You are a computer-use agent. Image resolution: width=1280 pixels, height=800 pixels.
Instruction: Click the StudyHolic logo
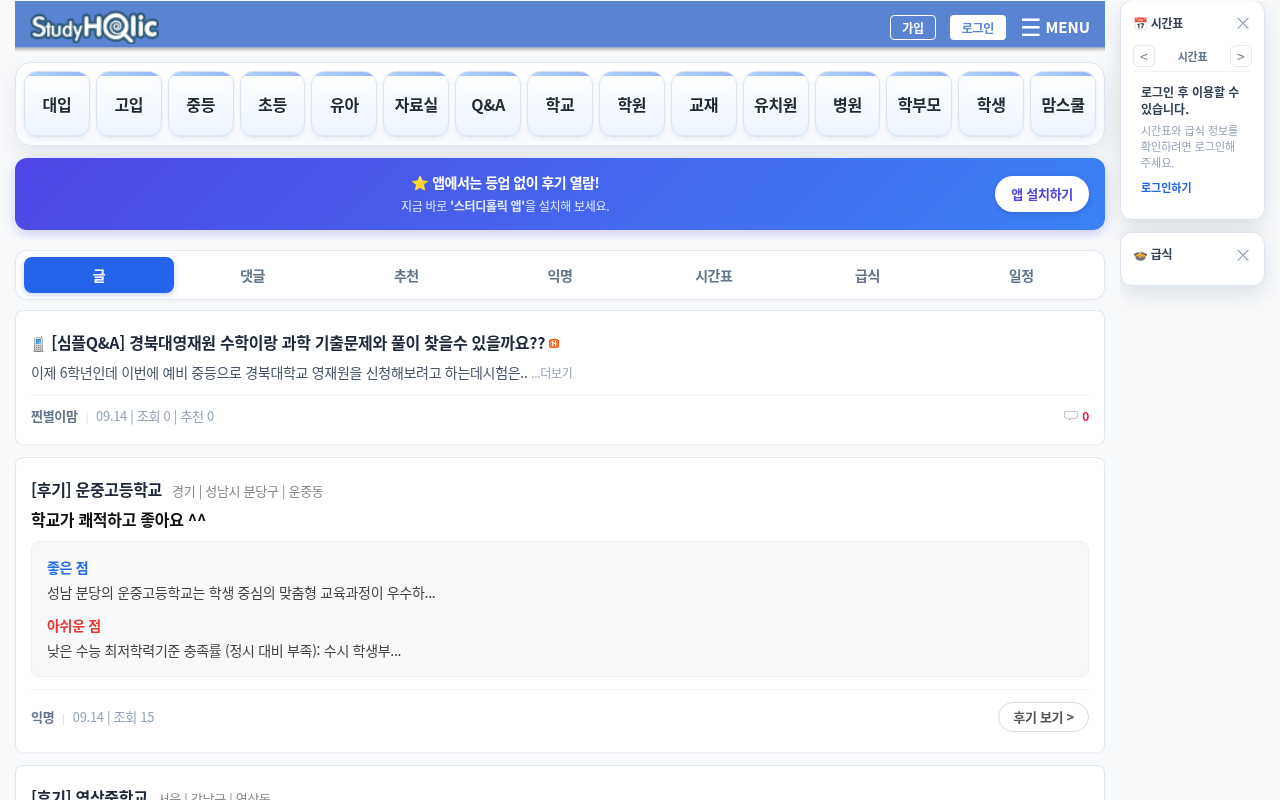click(95, 27)
